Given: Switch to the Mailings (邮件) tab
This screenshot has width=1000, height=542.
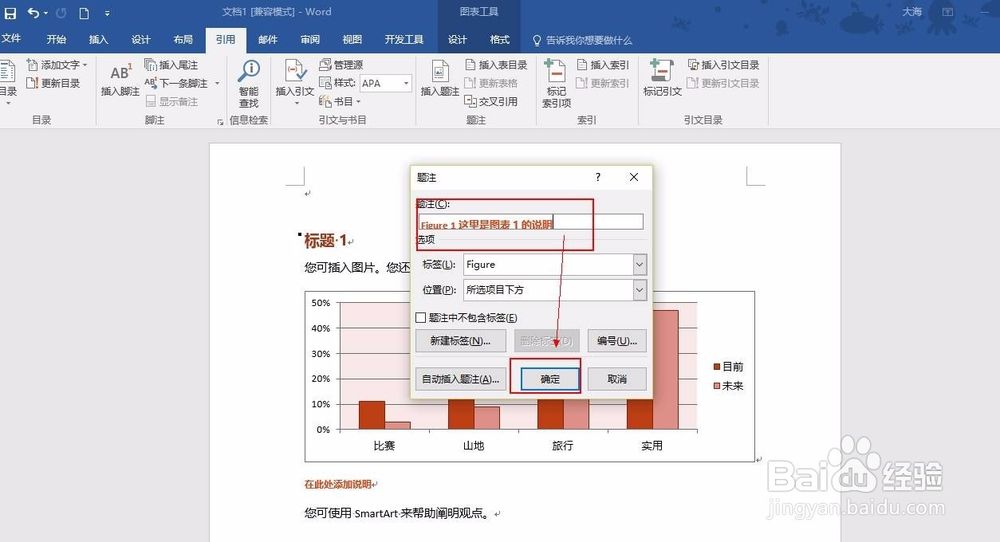Looking at the screenshot, I should pyautogui.click(x=268, y=40).
